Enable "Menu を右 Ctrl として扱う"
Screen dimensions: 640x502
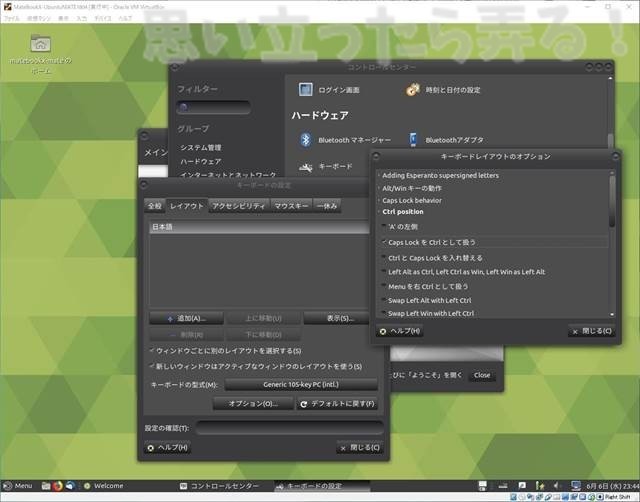point(384,287)
